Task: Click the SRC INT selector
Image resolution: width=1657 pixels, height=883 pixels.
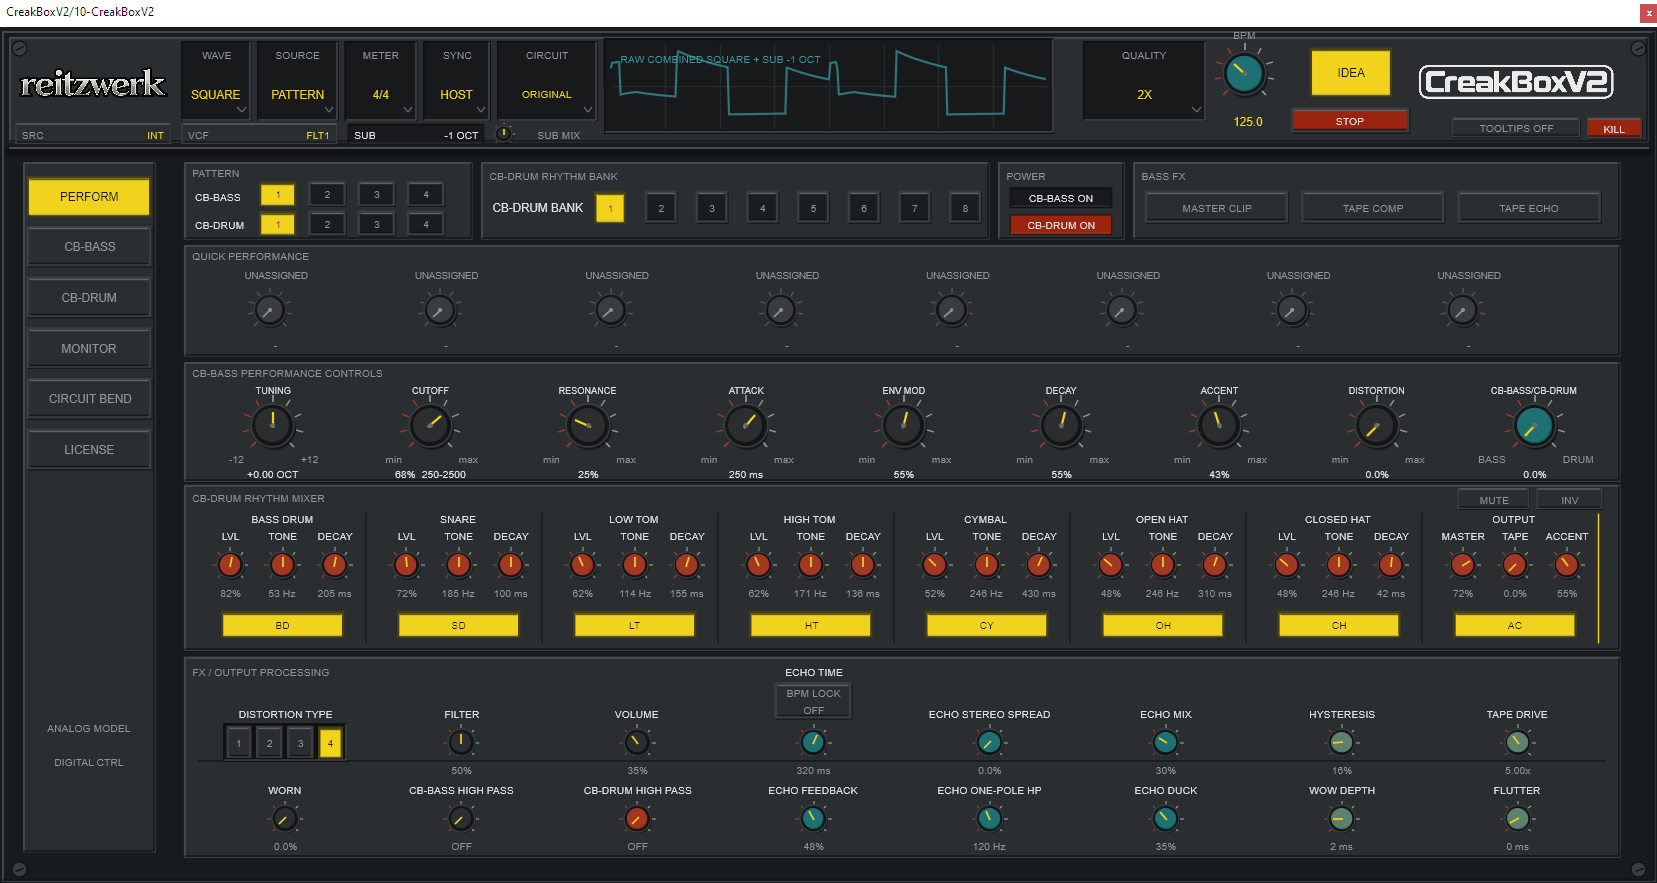Action: pyautogui.click(x=93, y=135)
